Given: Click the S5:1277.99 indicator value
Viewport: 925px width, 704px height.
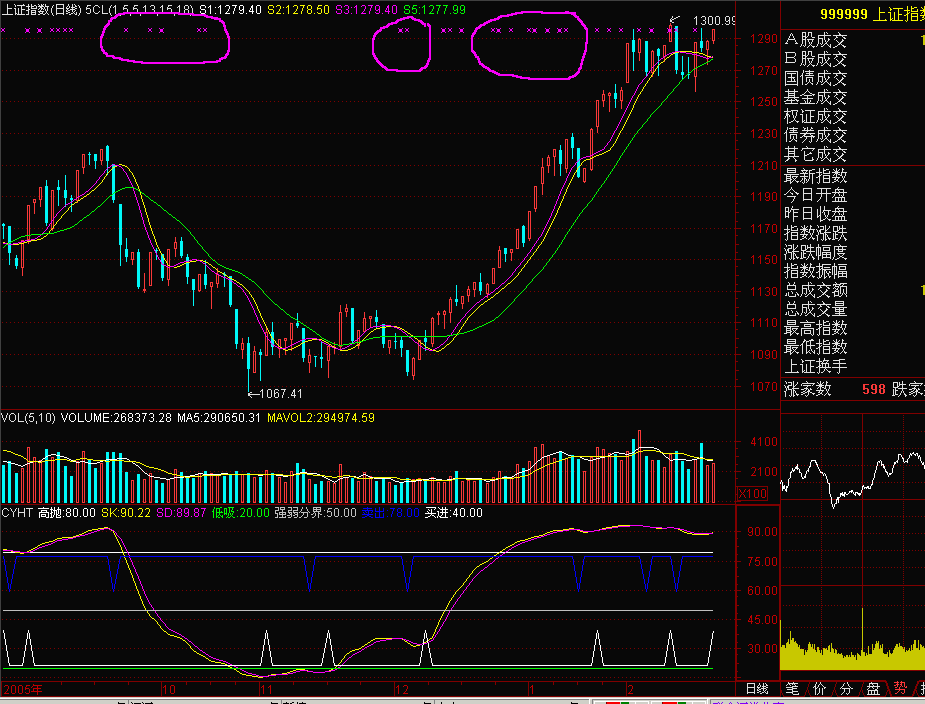Looking at the screenshot, I should tap(434, 10).
